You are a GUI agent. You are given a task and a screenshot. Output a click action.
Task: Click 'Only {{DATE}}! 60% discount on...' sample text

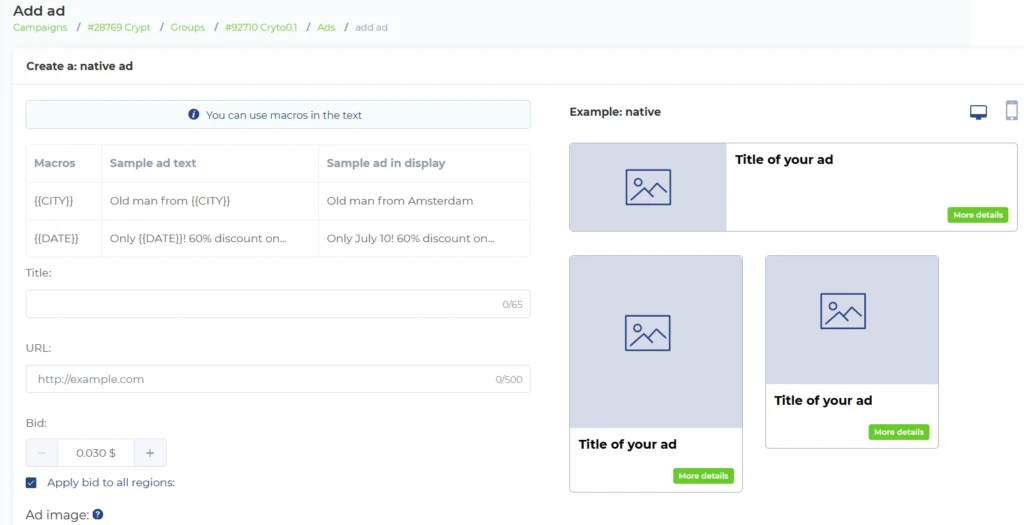point(199,238)
